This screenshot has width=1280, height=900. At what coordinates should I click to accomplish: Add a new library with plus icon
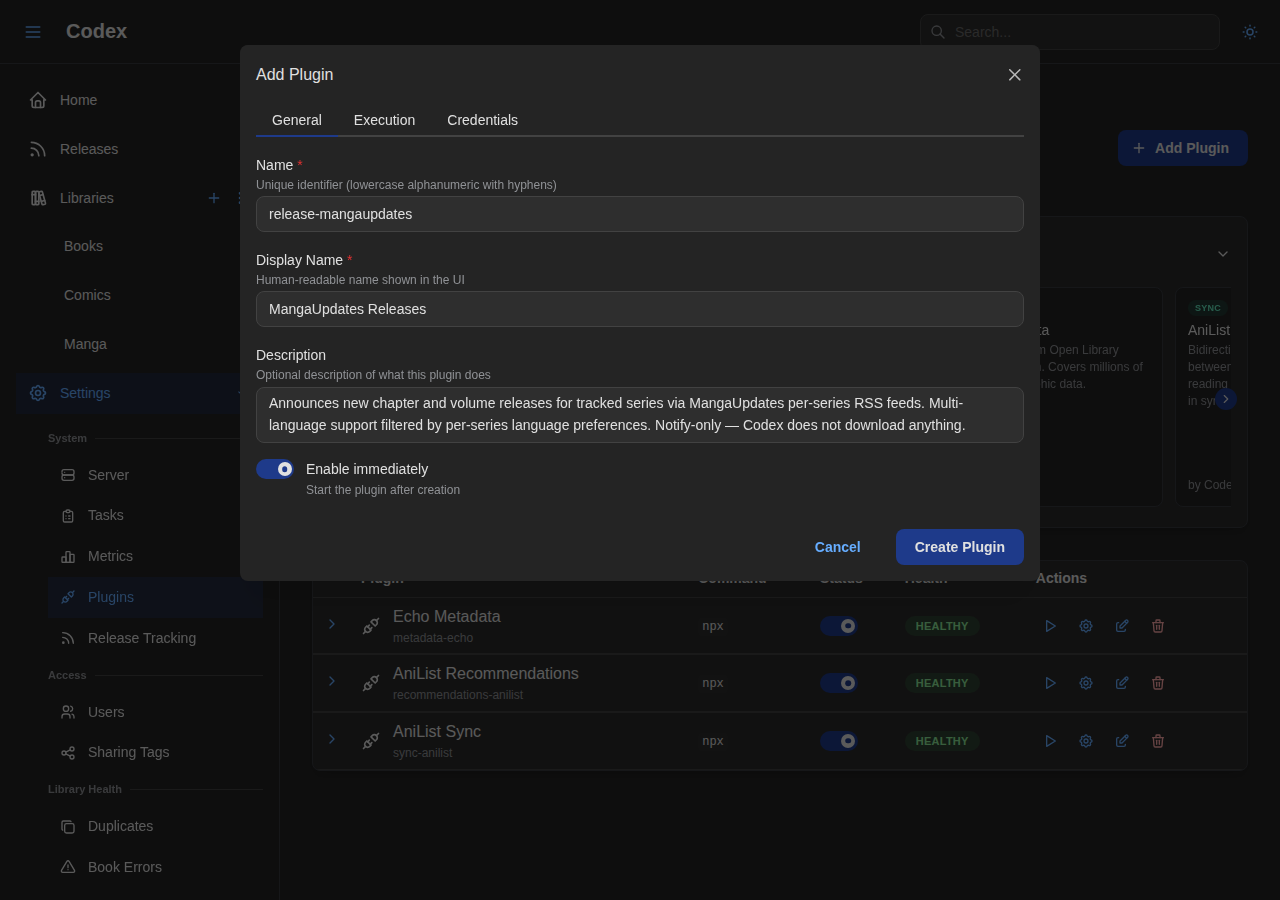click(214, 198)
